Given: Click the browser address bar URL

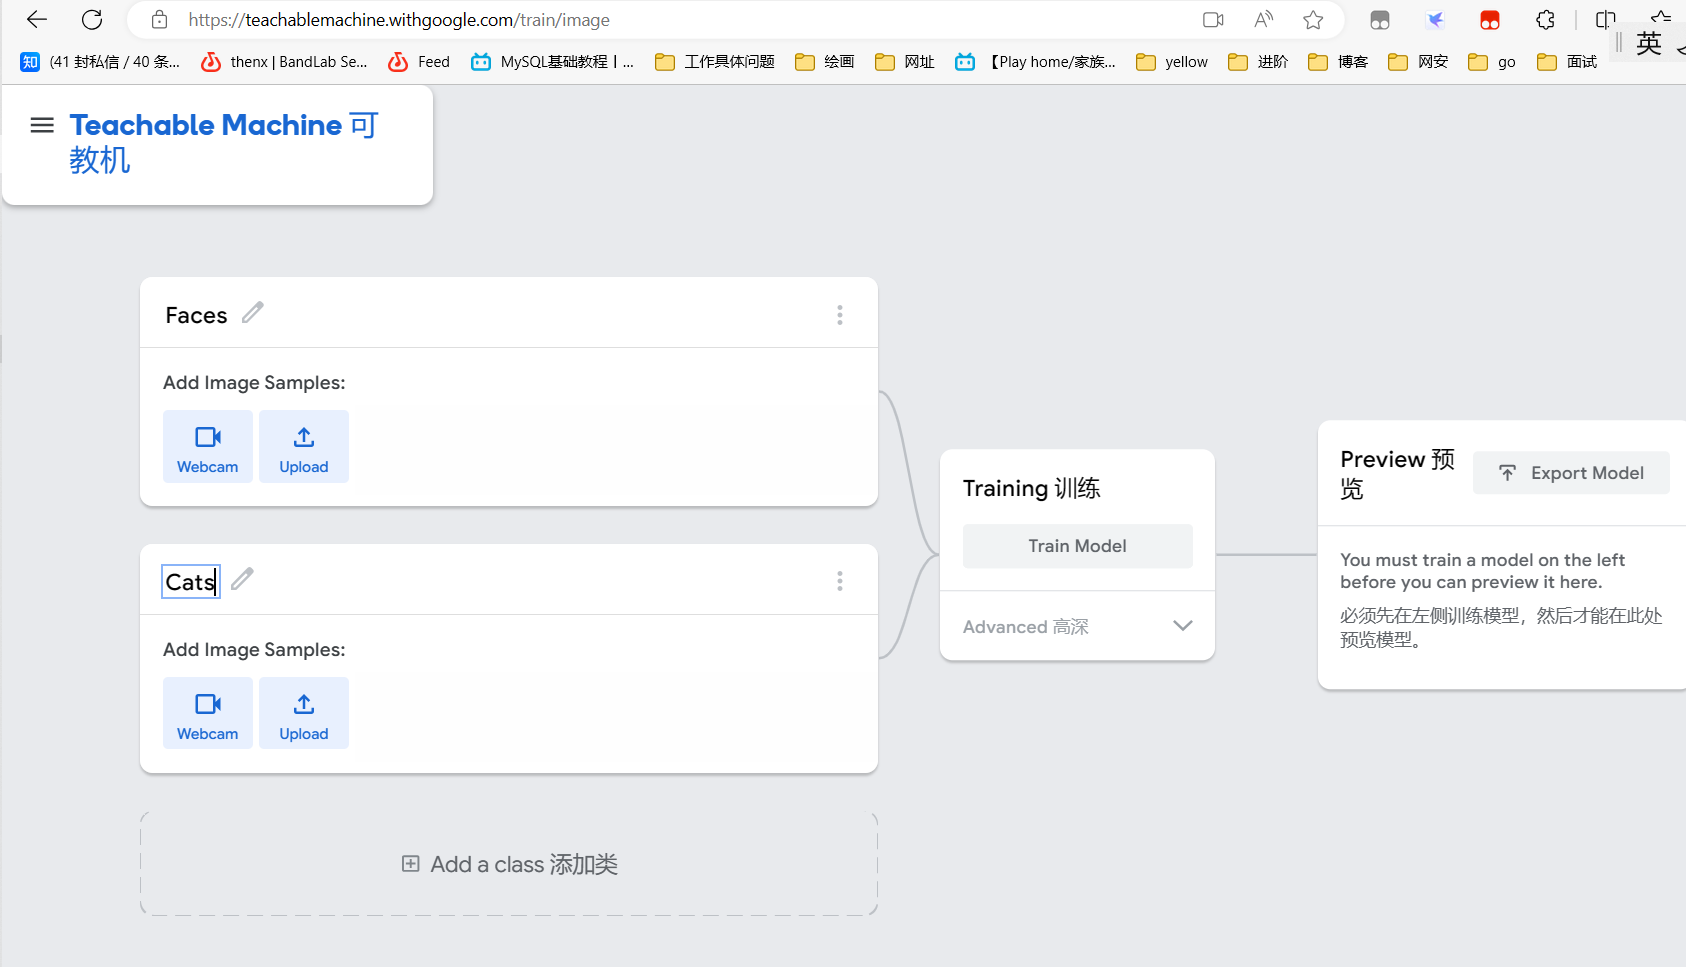Looking at the screenshot, I should pyautogui.click(x=400, y=20).
